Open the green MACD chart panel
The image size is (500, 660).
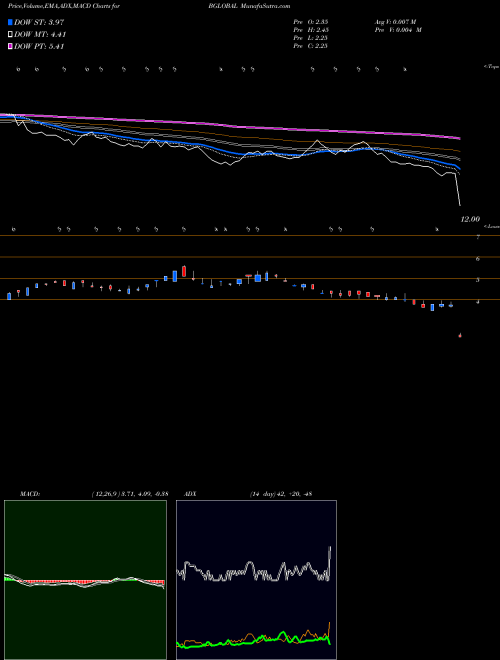tap(85, 580)
